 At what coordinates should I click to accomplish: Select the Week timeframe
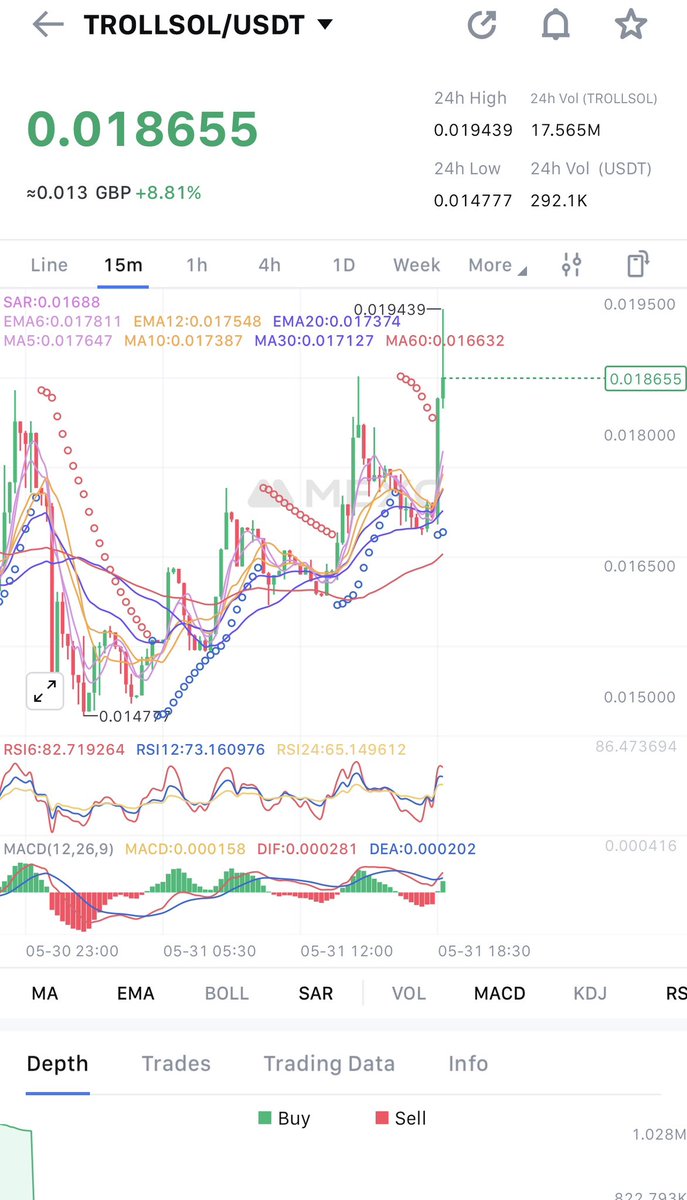coord(417,265)
